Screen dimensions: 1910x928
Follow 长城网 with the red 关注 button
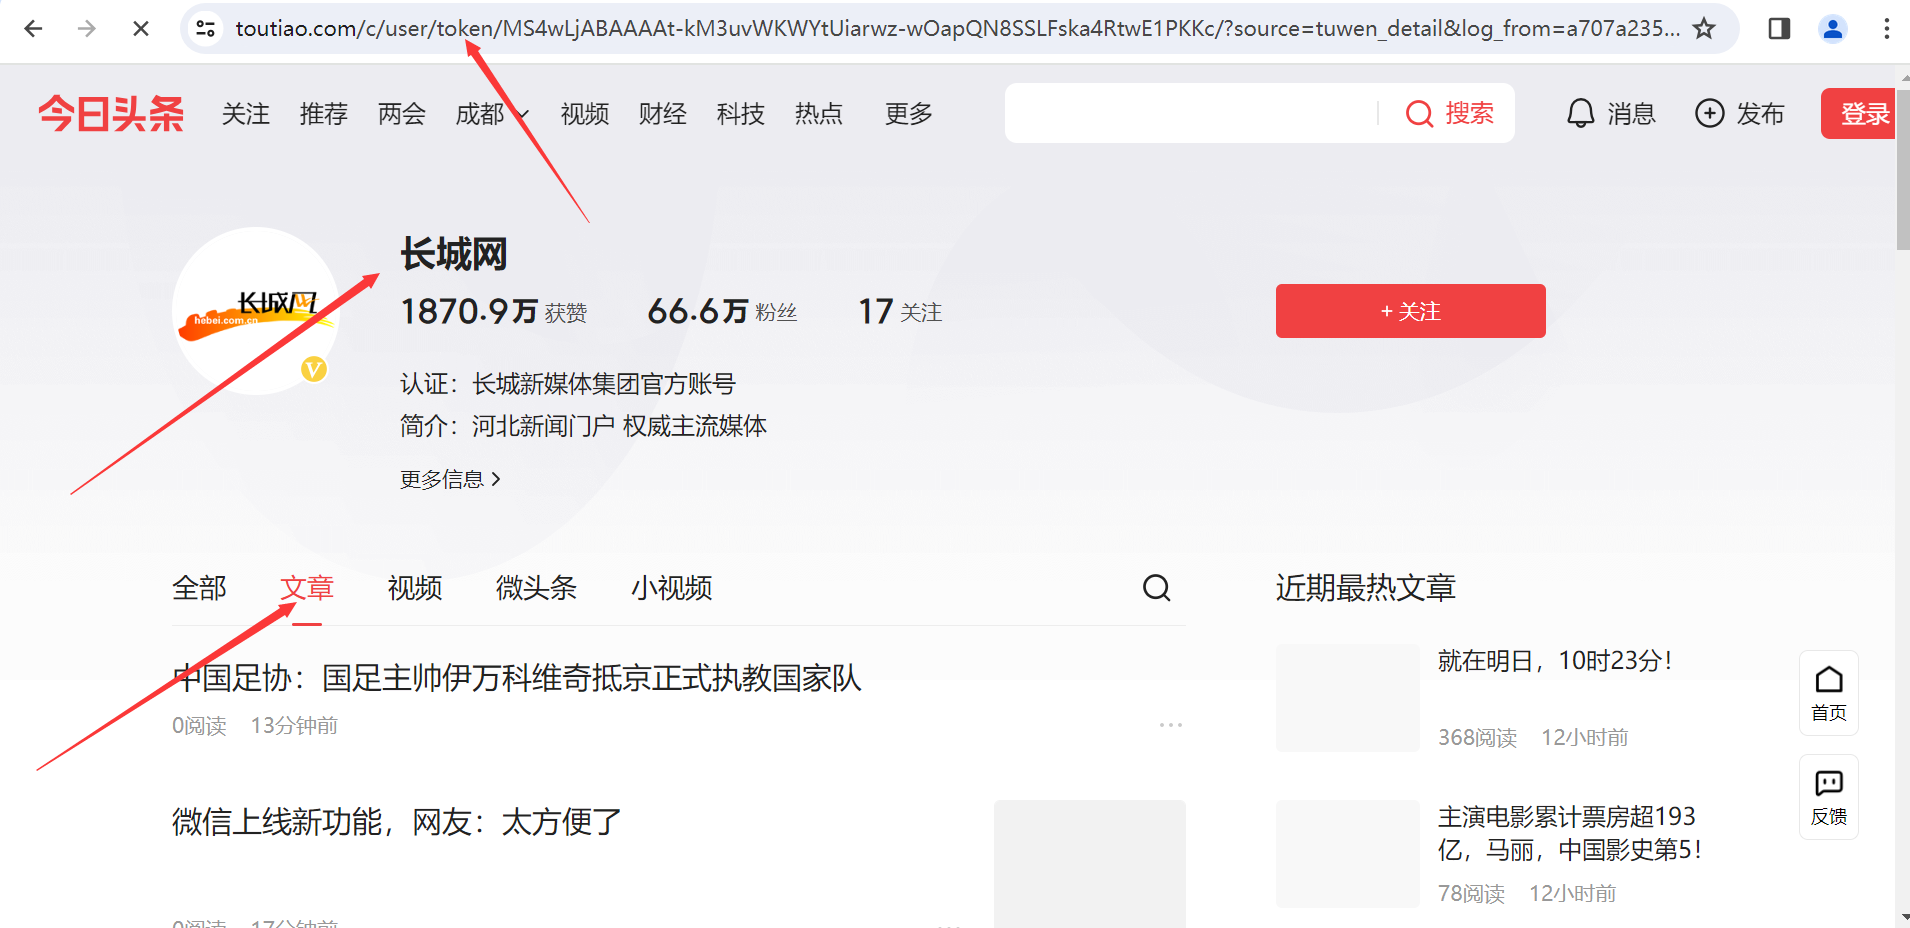[1410, 311]
